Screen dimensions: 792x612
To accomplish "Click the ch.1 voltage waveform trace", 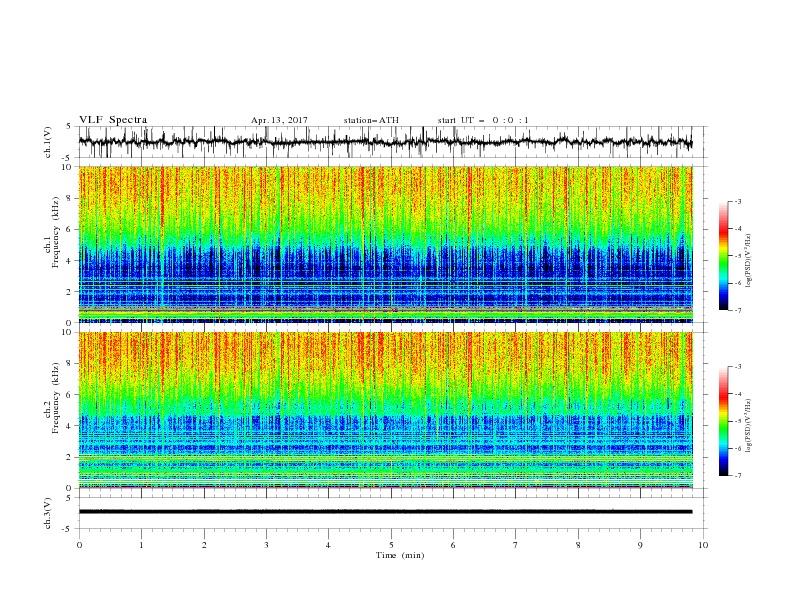I will click(385, 142).
